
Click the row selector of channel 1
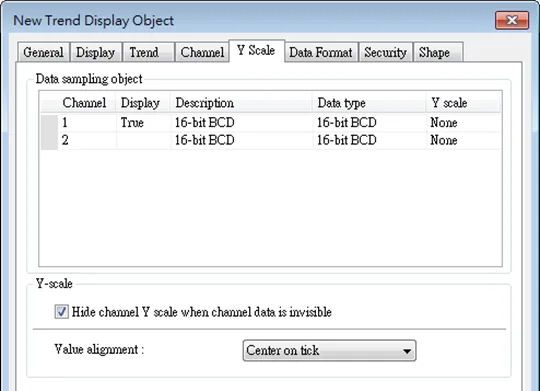[x=49, y=123]
